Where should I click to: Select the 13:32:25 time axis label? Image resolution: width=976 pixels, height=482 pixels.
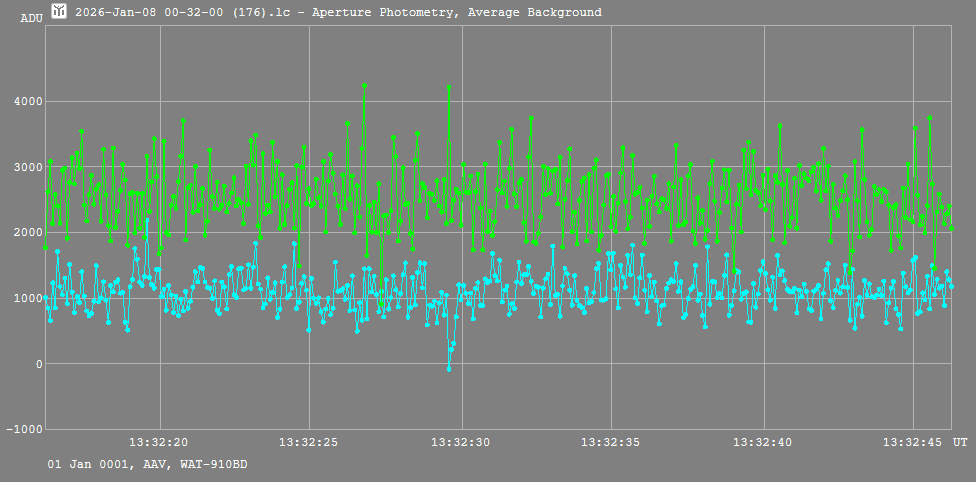click(x=310, y=442)
